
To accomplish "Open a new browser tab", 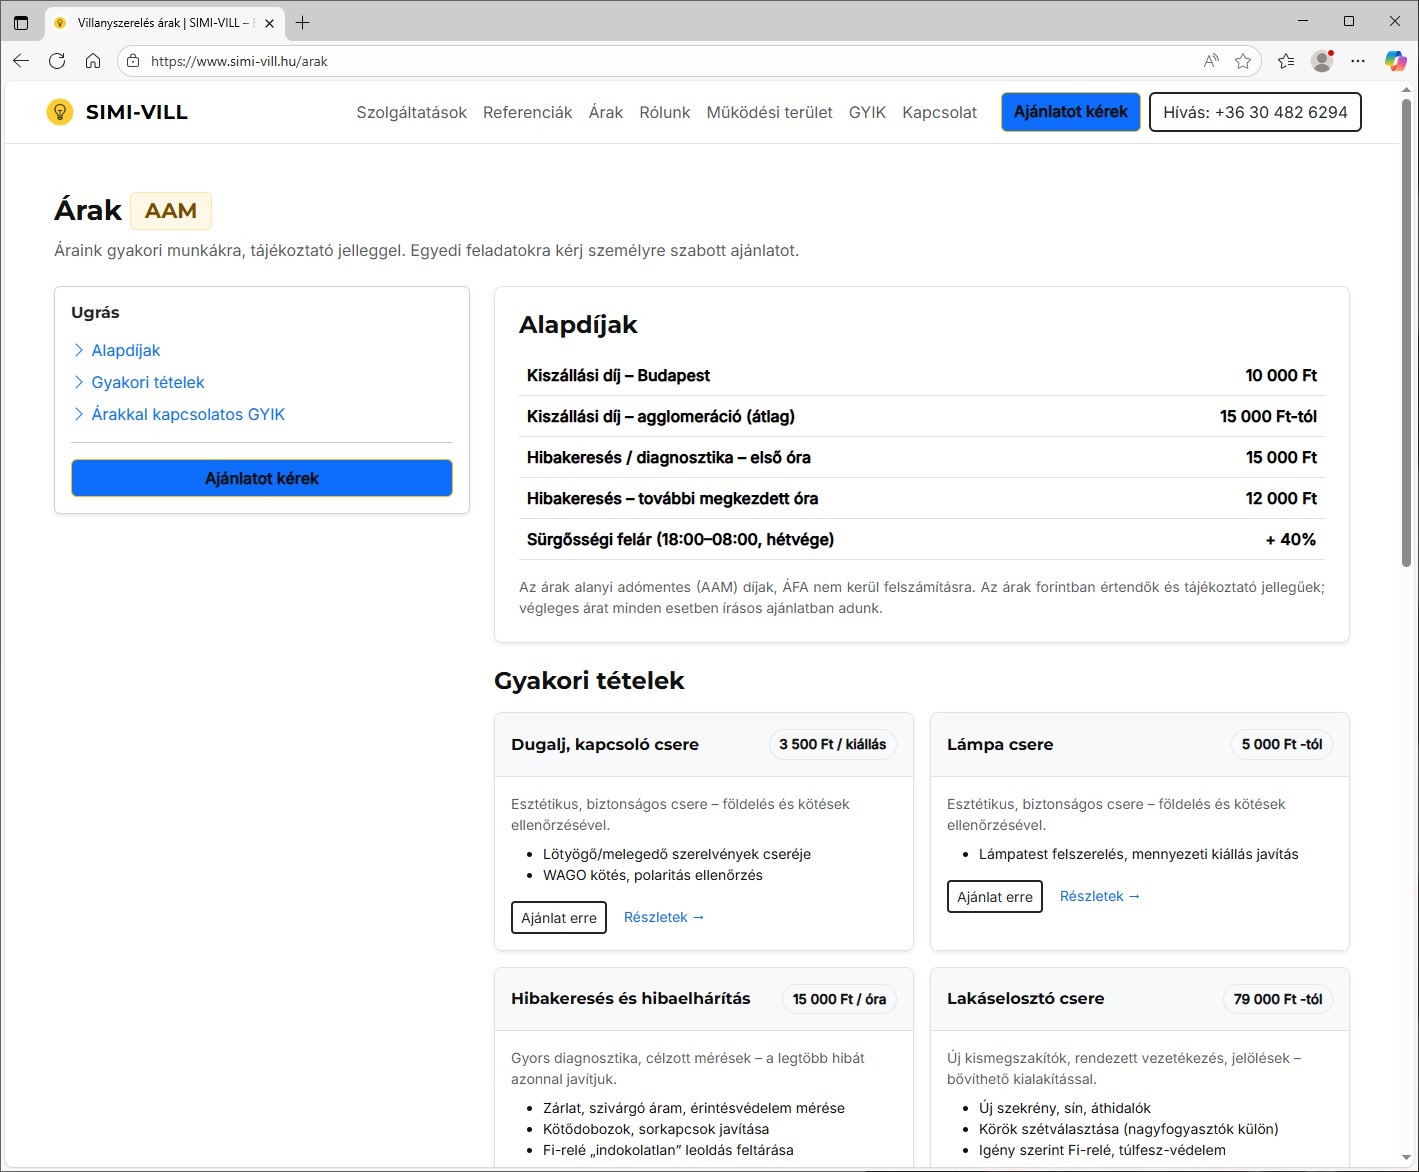I will pos(303,22).
